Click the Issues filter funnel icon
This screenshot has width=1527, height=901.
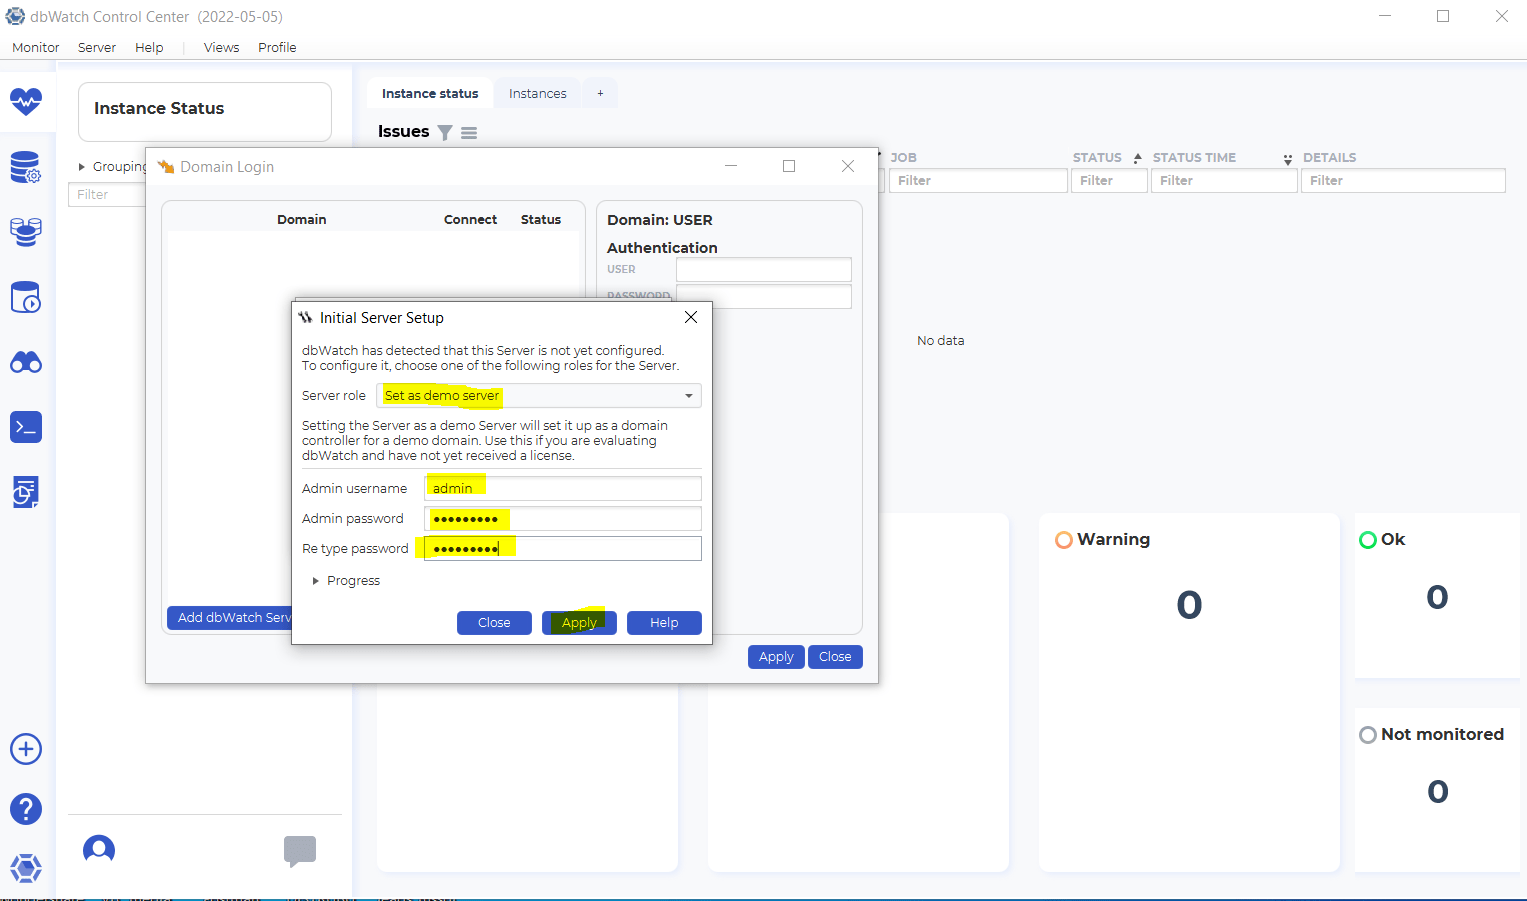(444, 131)
